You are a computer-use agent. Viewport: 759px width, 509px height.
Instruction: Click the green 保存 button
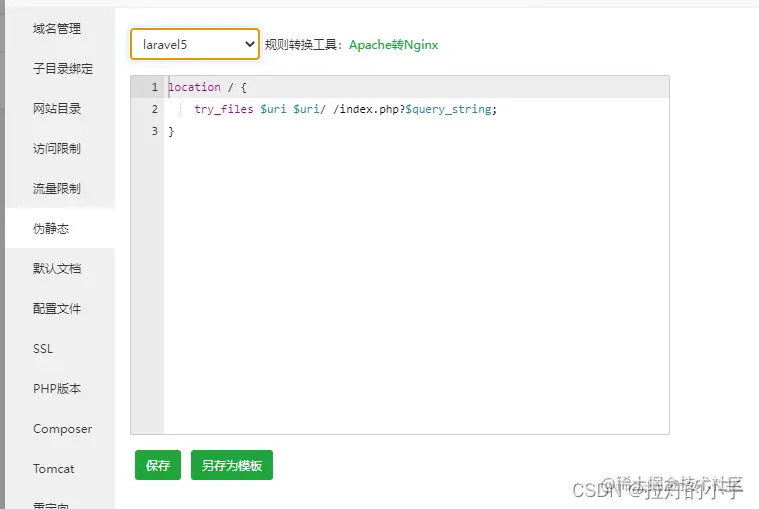[158, 465]
